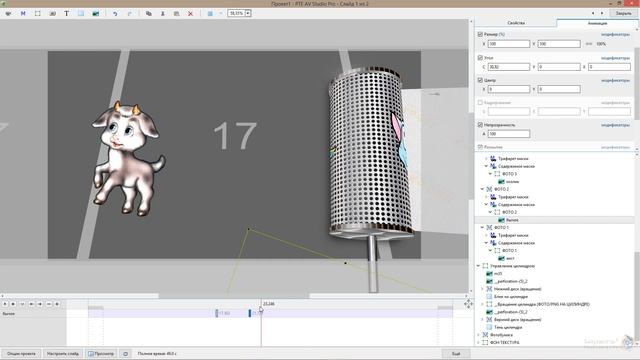Open the dropdown arrow beside the grid icon
This screenshot has width=640, height=360.
[221, 13]
